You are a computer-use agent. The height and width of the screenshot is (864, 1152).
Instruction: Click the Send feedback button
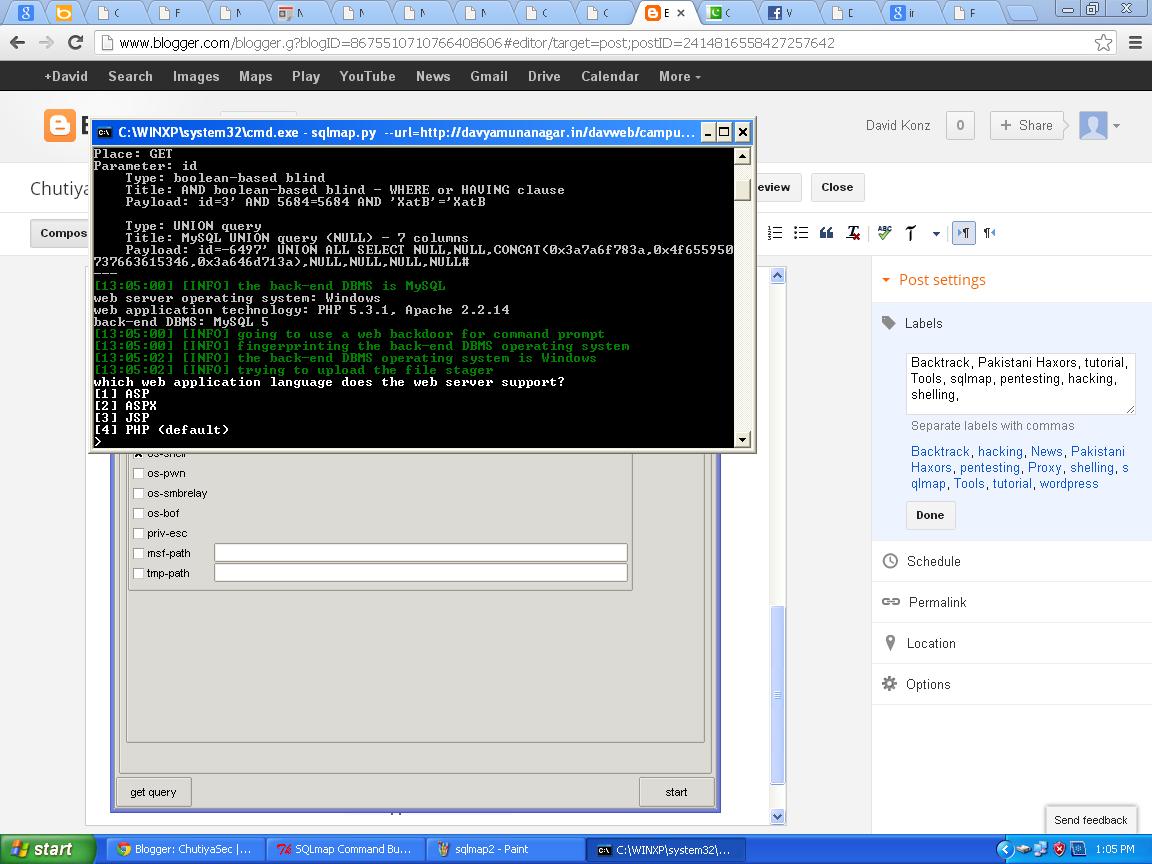coord(1090,820)
